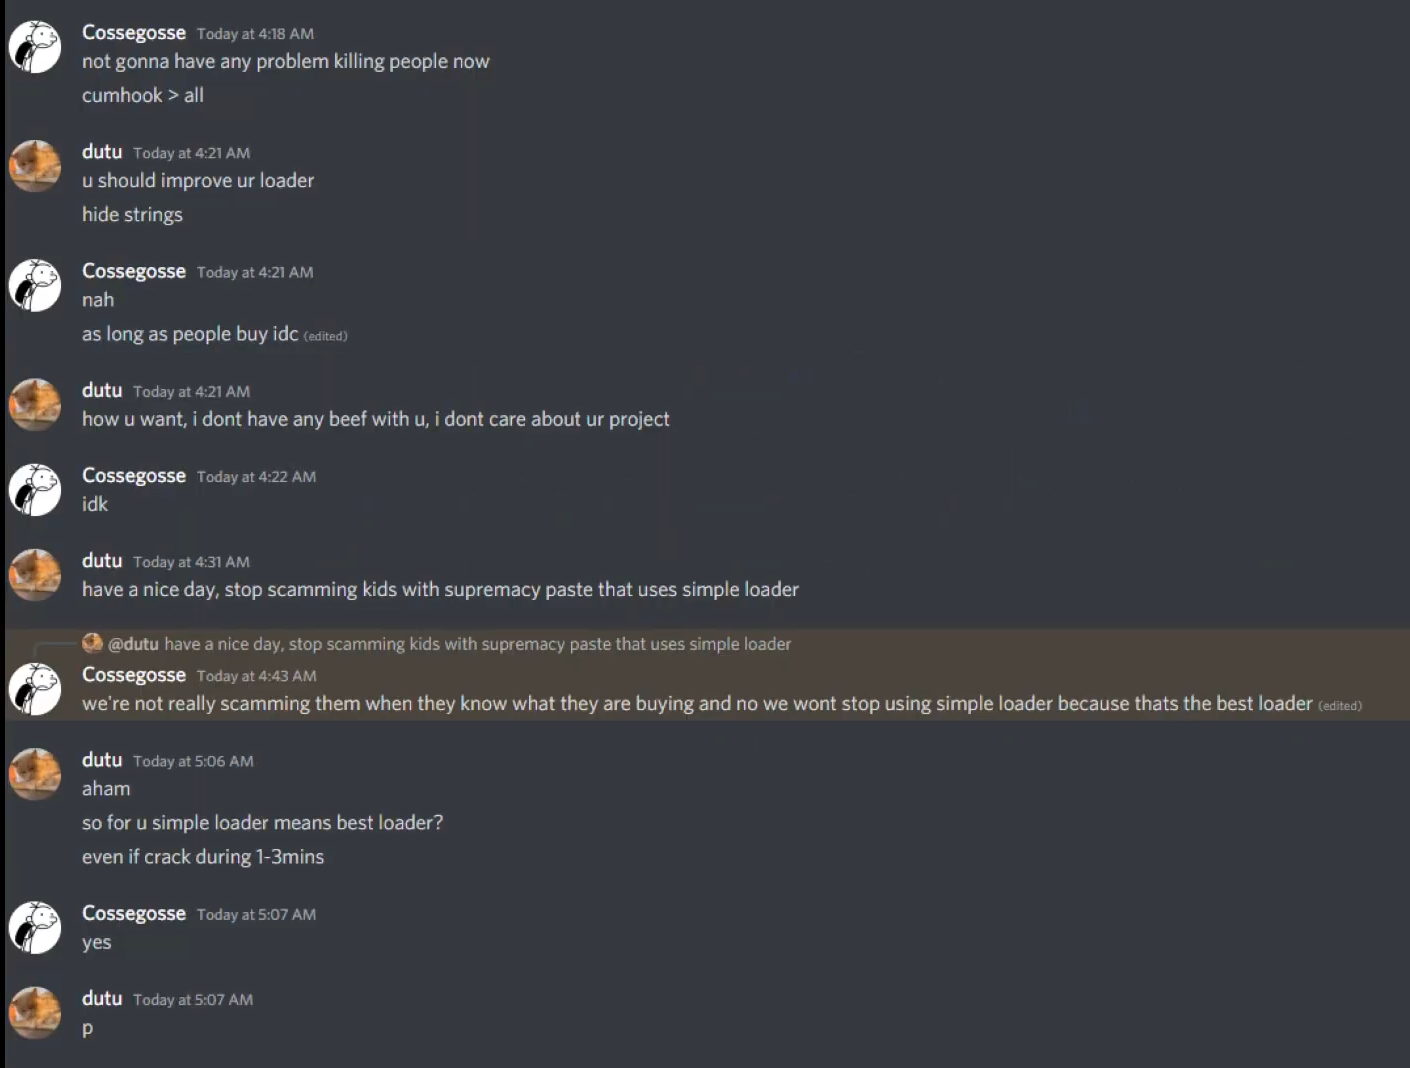Click dutu's avatar by the final 'p' message
This screenshot has height=1068, width=1410.
pos(35,1012)
